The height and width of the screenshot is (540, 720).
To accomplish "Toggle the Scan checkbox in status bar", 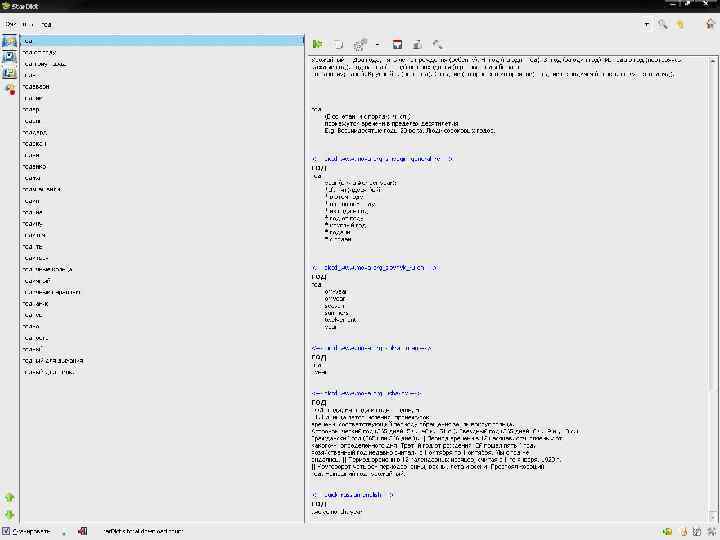I will tap(6, 531).
